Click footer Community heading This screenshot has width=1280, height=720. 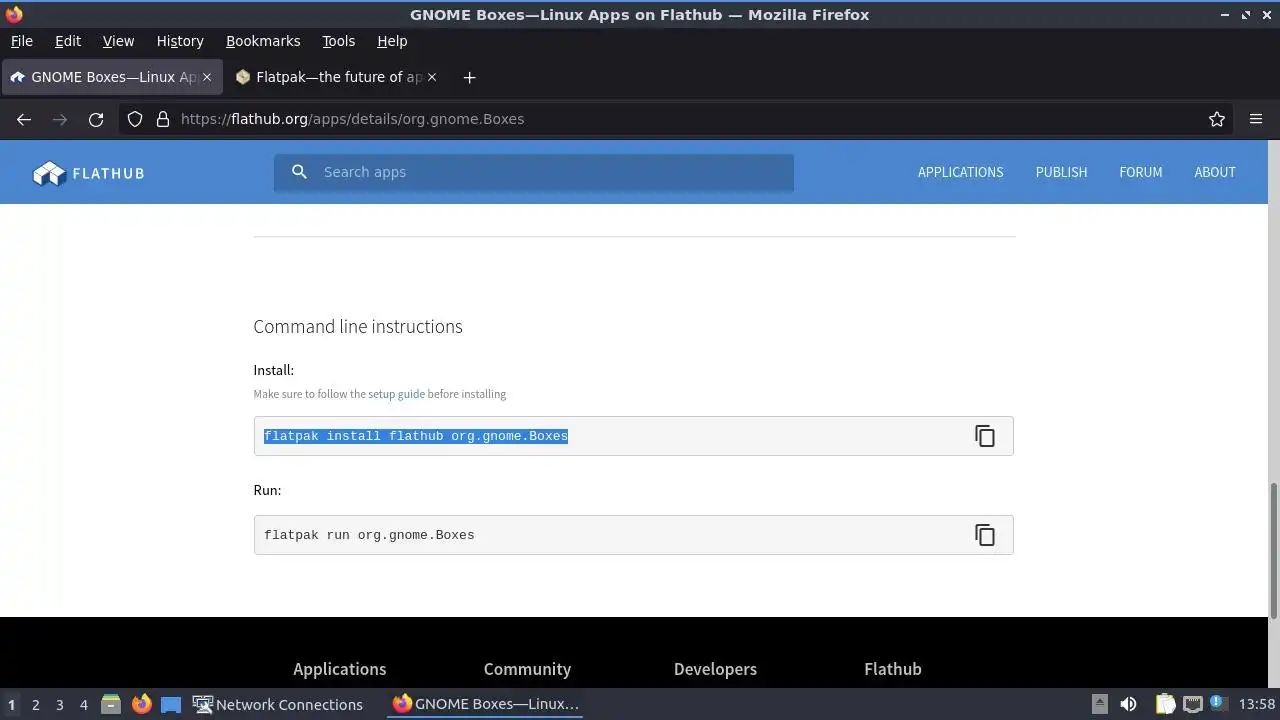point(527,669)
